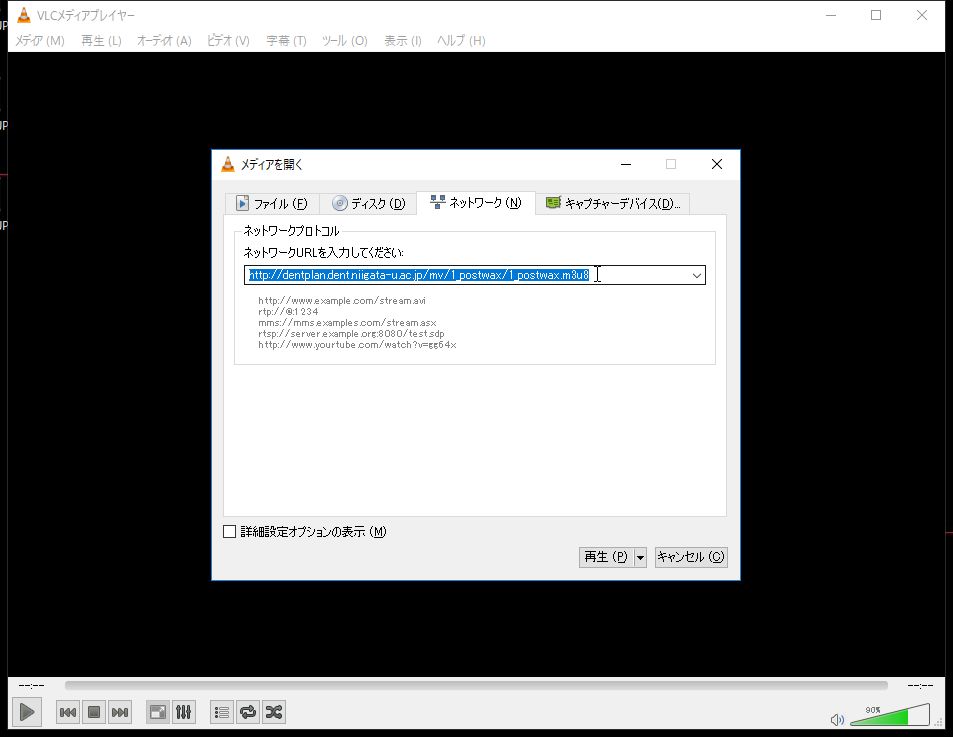Switch to the ディスク tab
953x737 pixels.
[x=369, y=204]
